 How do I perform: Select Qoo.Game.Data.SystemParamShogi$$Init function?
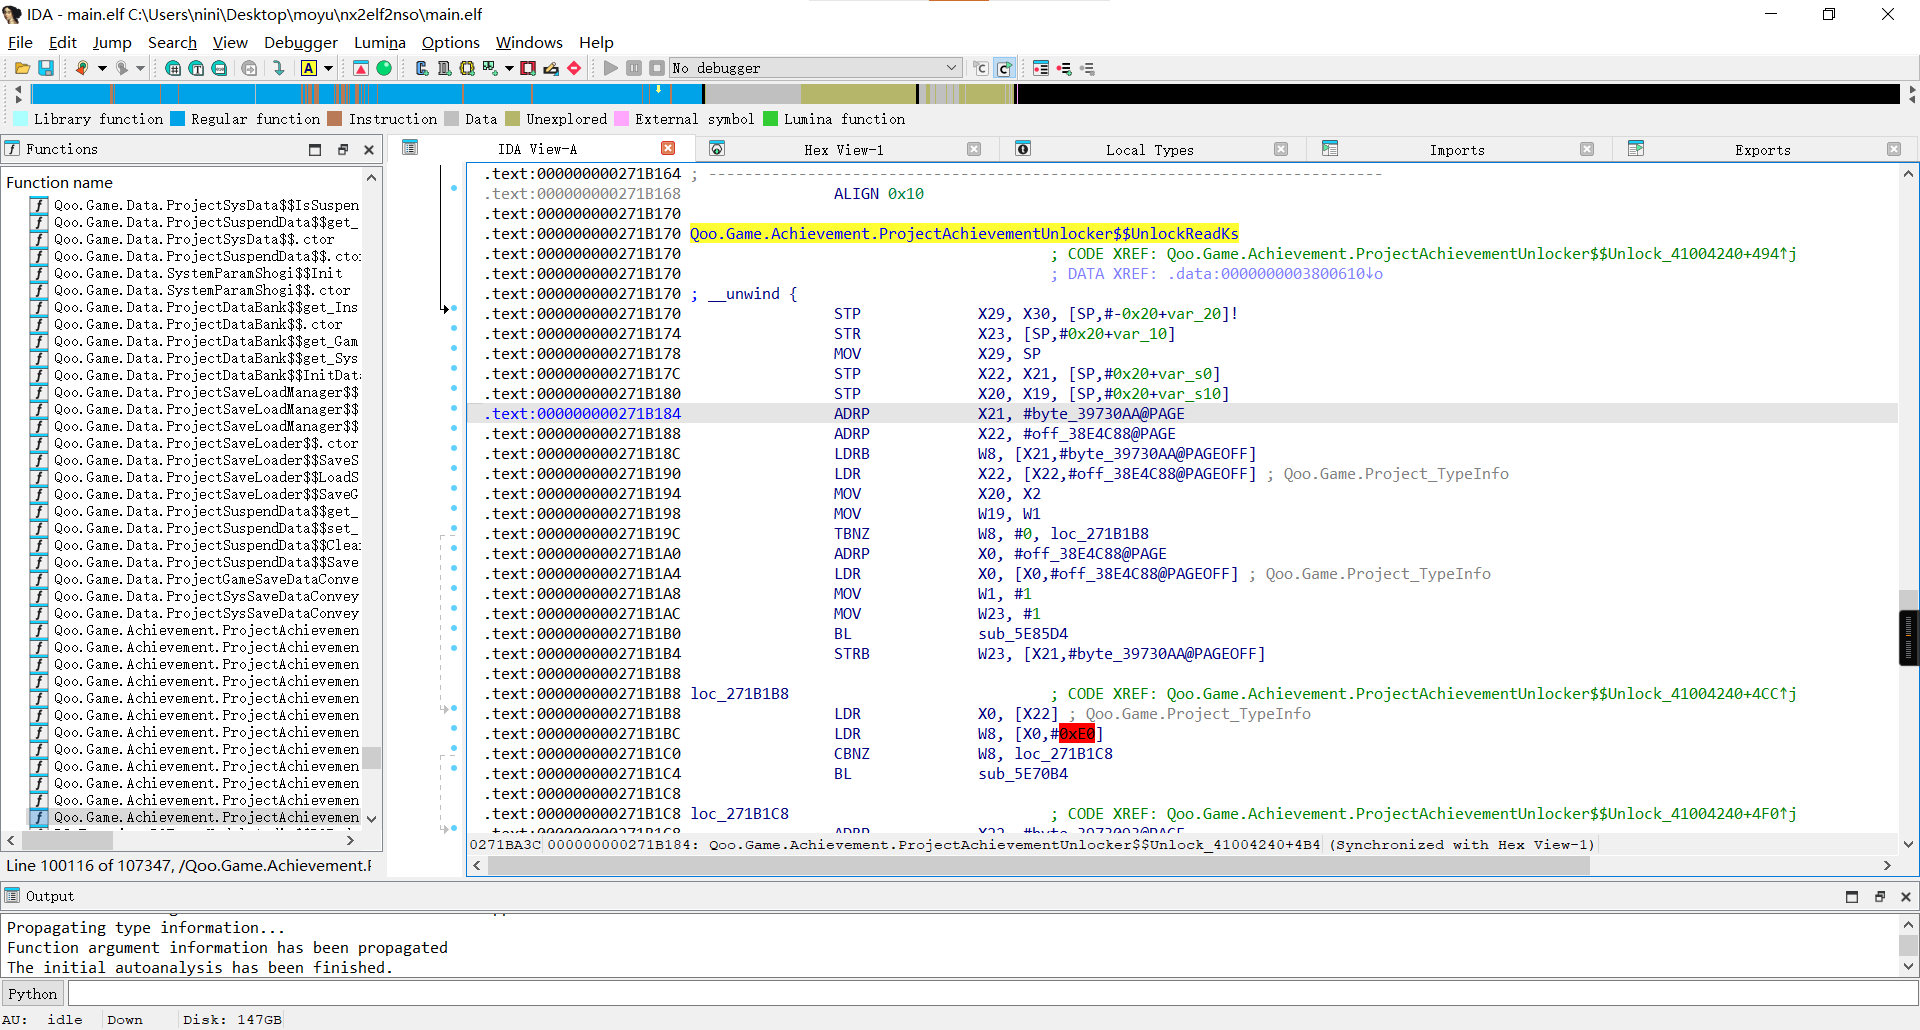click(198, 273)
